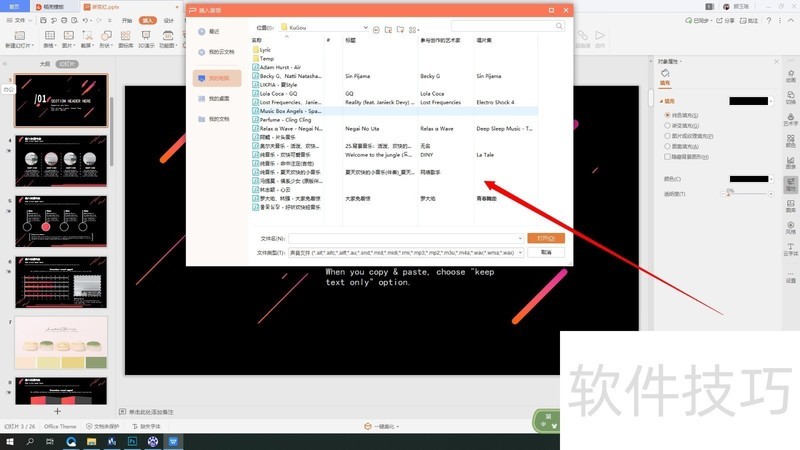Select the Gradient Fill radio button

(x=667, y=126)
